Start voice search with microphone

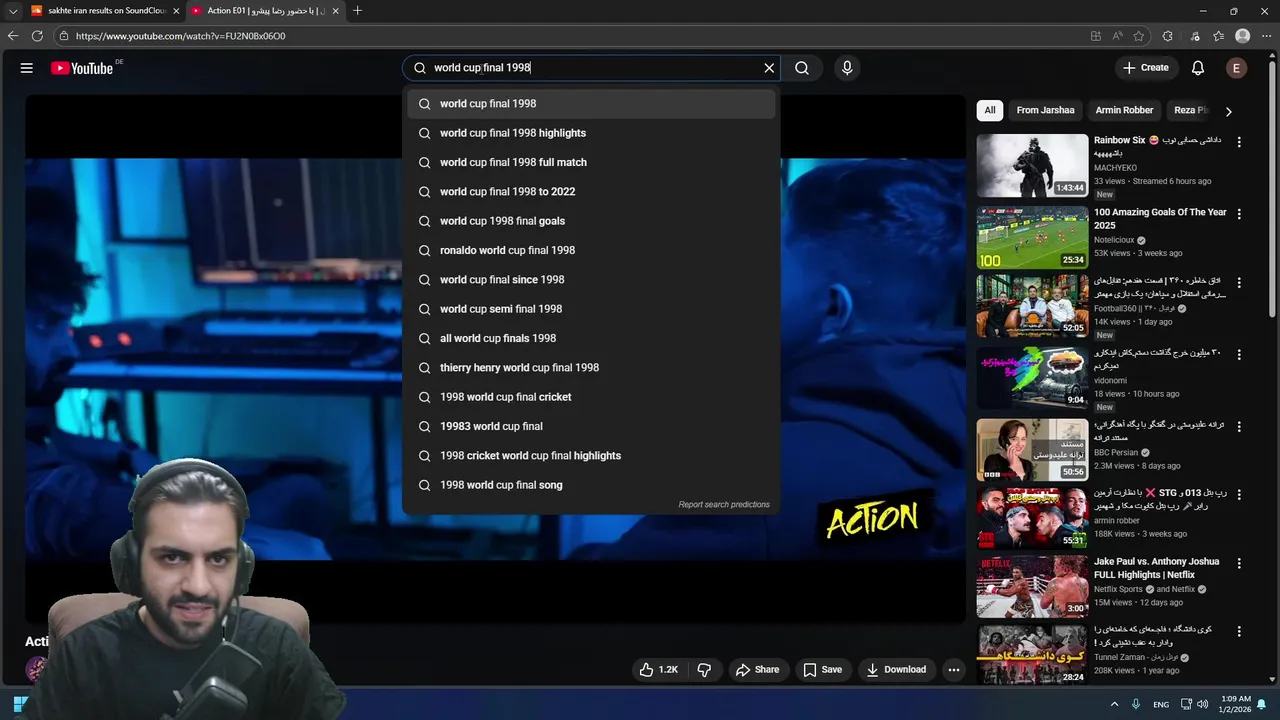(847, 68)
